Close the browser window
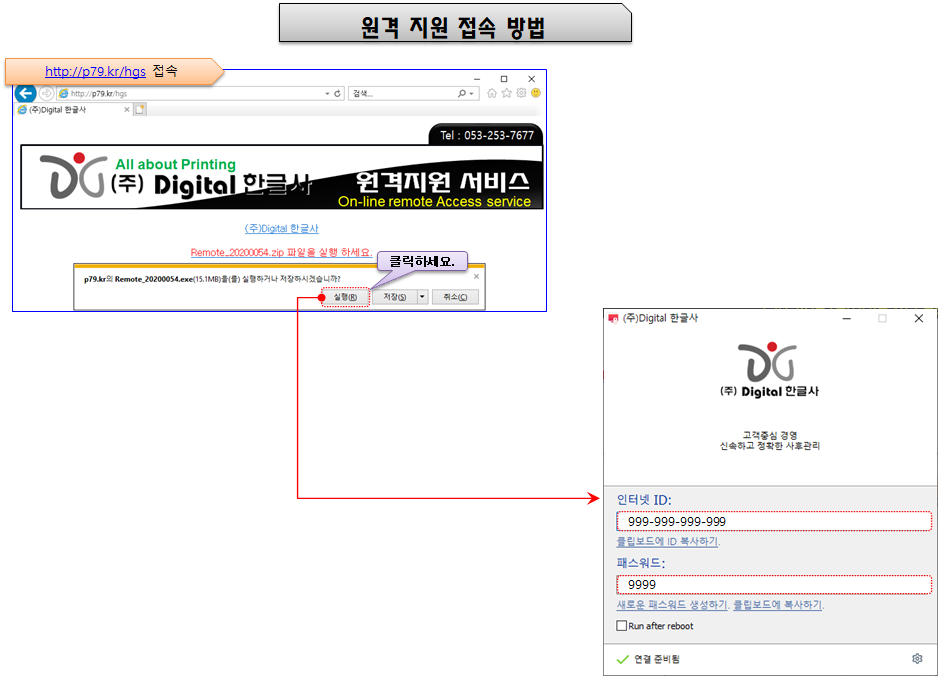Screen dimensions: 938x676 (x=531, y=79)
